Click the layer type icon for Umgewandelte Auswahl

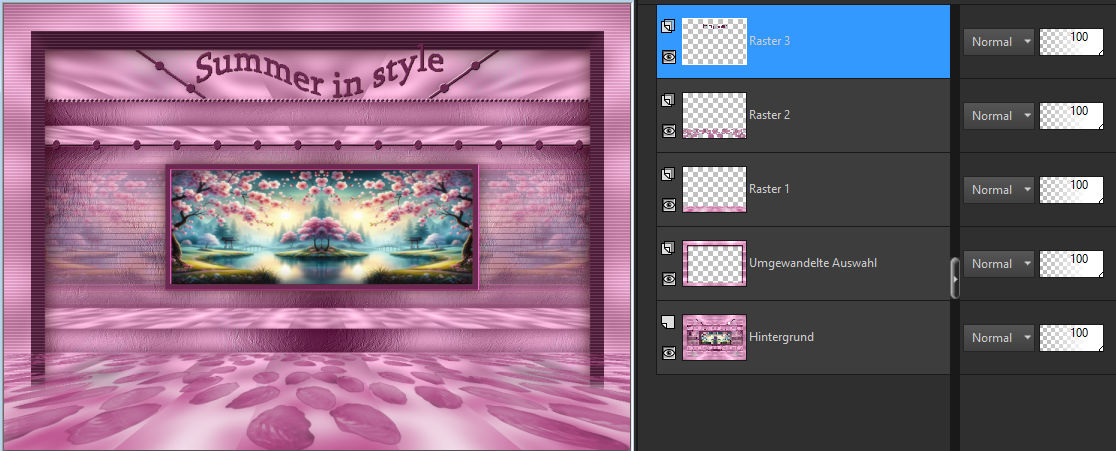tap(668, 248)
